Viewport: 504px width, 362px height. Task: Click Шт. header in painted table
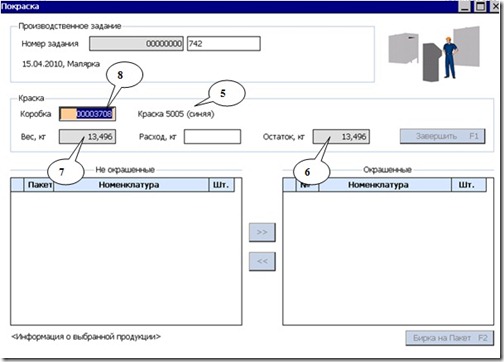pyautogui.click(x=468, y=185)
